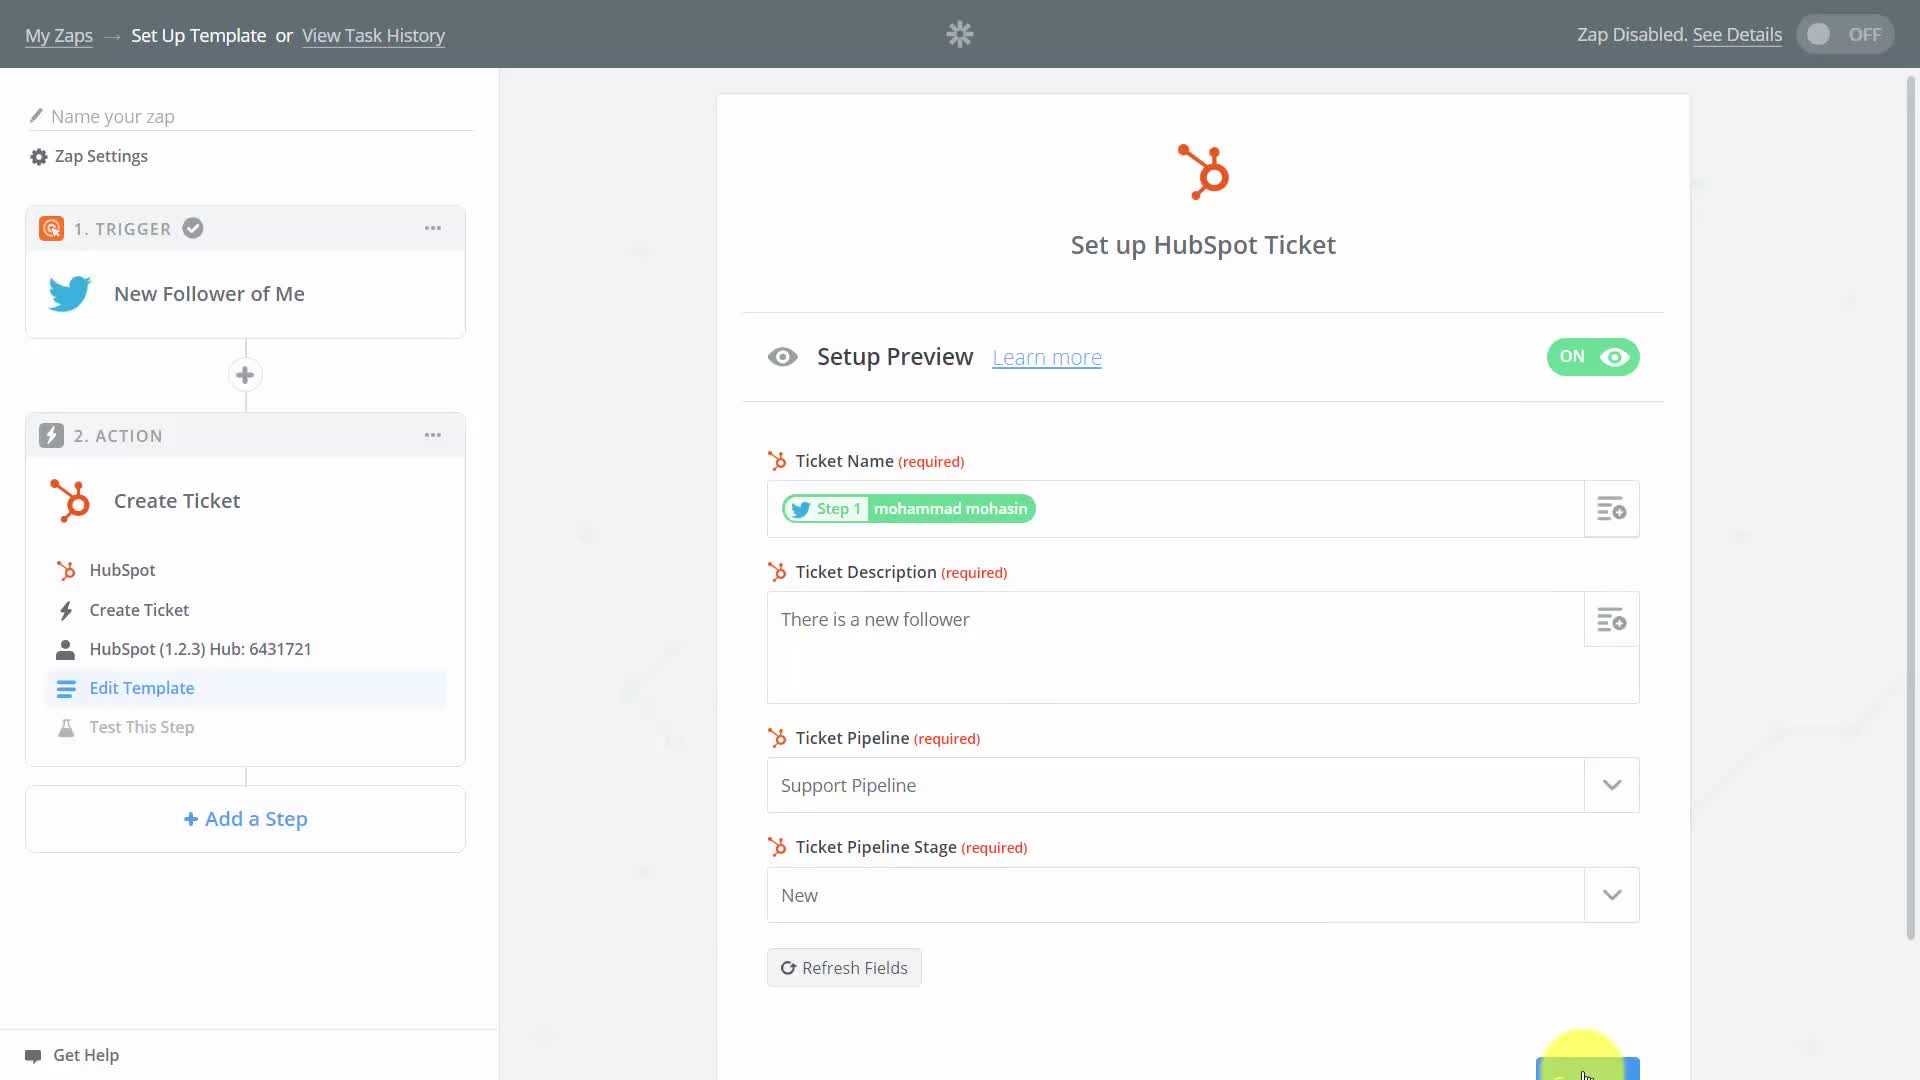The height and width of the screenshot is (1080, 1920).
Task: Select Test This Step substep
Action: click(245, 727)
